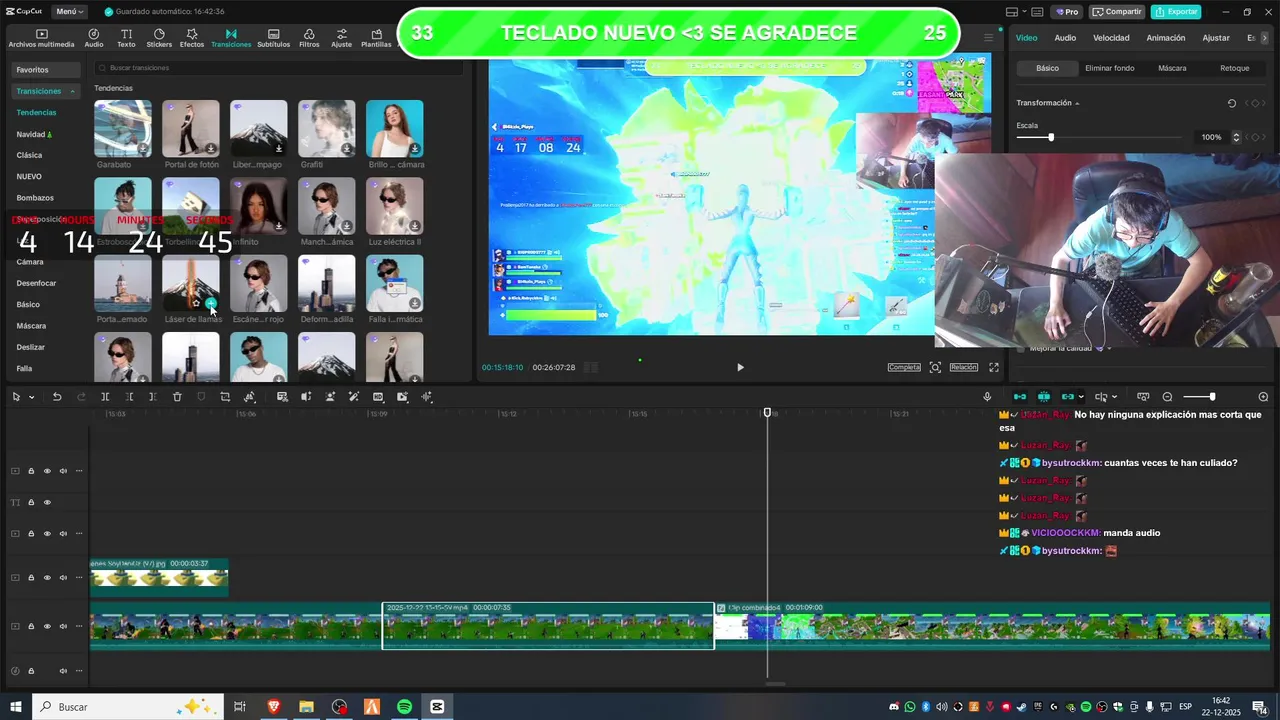This screenshot has height=720, width=1280.
Task: Zoom out the timeline with minus magnifier
Action: click(x=1167, y=397)
